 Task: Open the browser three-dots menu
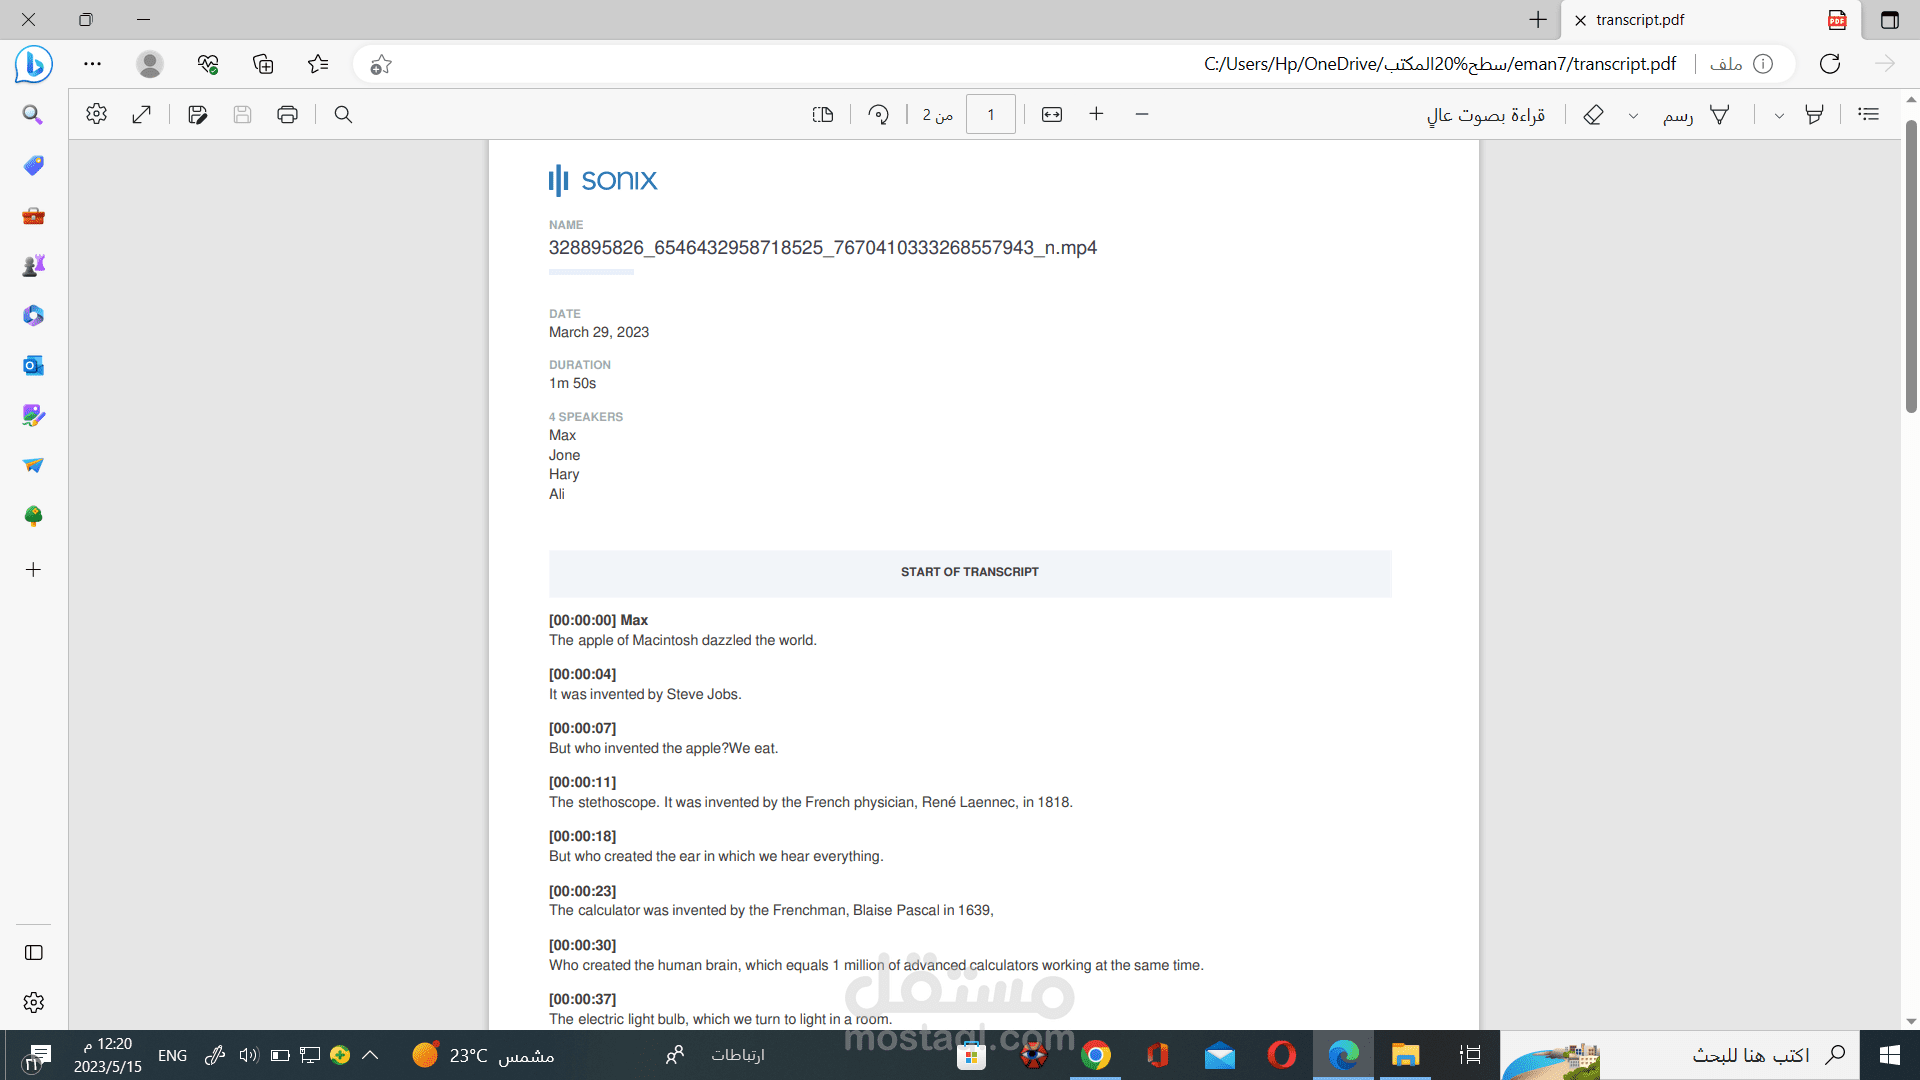pyautogui.click(x=92, y=64)
